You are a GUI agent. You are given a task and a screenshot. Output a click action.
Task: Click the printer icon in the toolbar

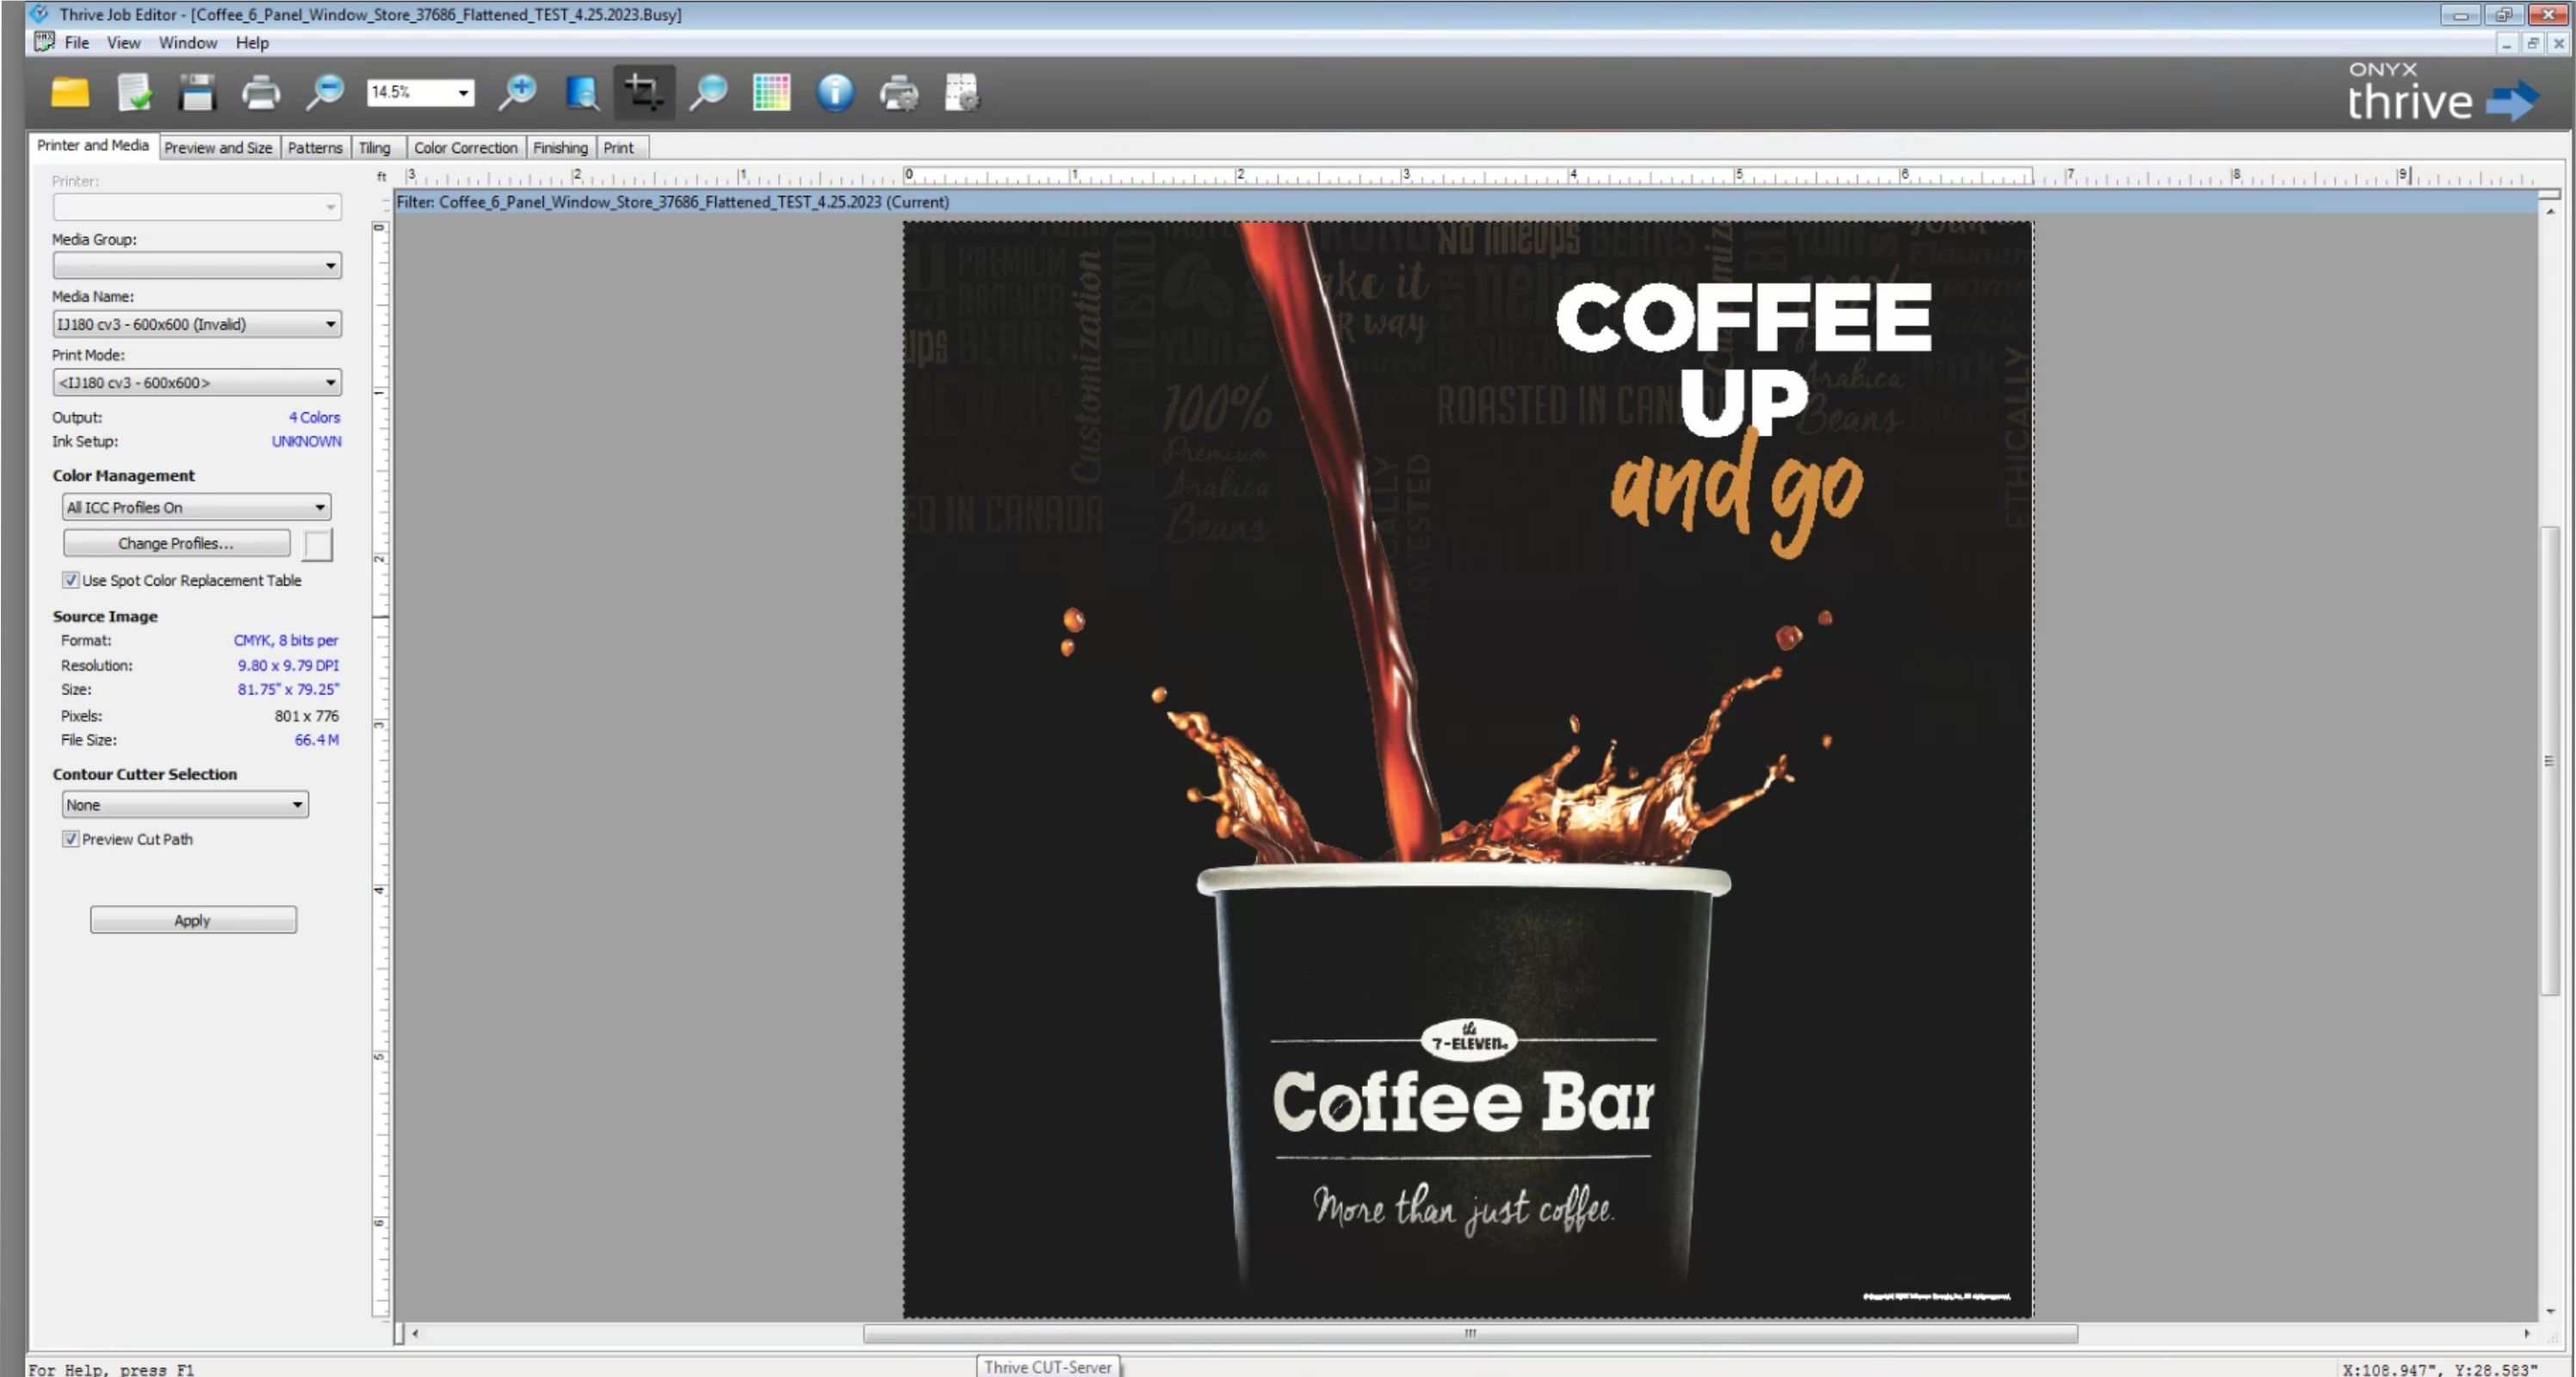click(x=261, y=93)
